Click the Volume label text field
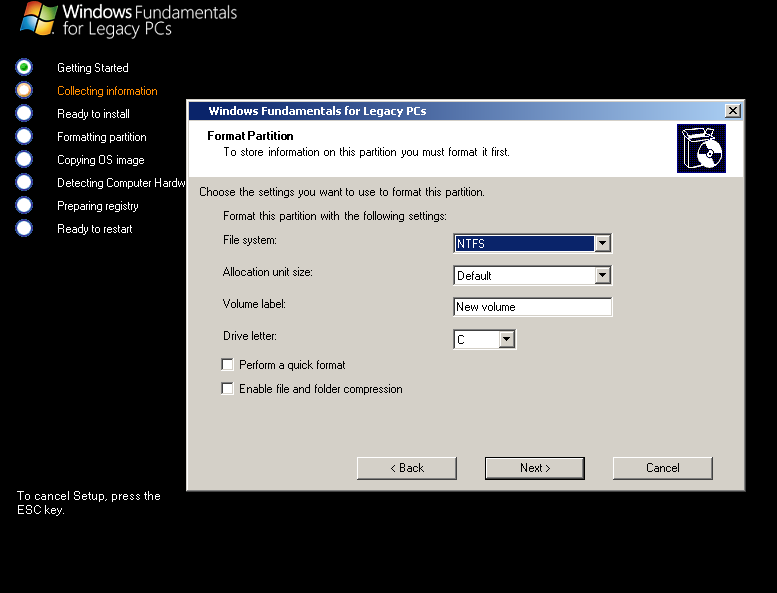This screenshot has height=593, width=777. [533, 307]
